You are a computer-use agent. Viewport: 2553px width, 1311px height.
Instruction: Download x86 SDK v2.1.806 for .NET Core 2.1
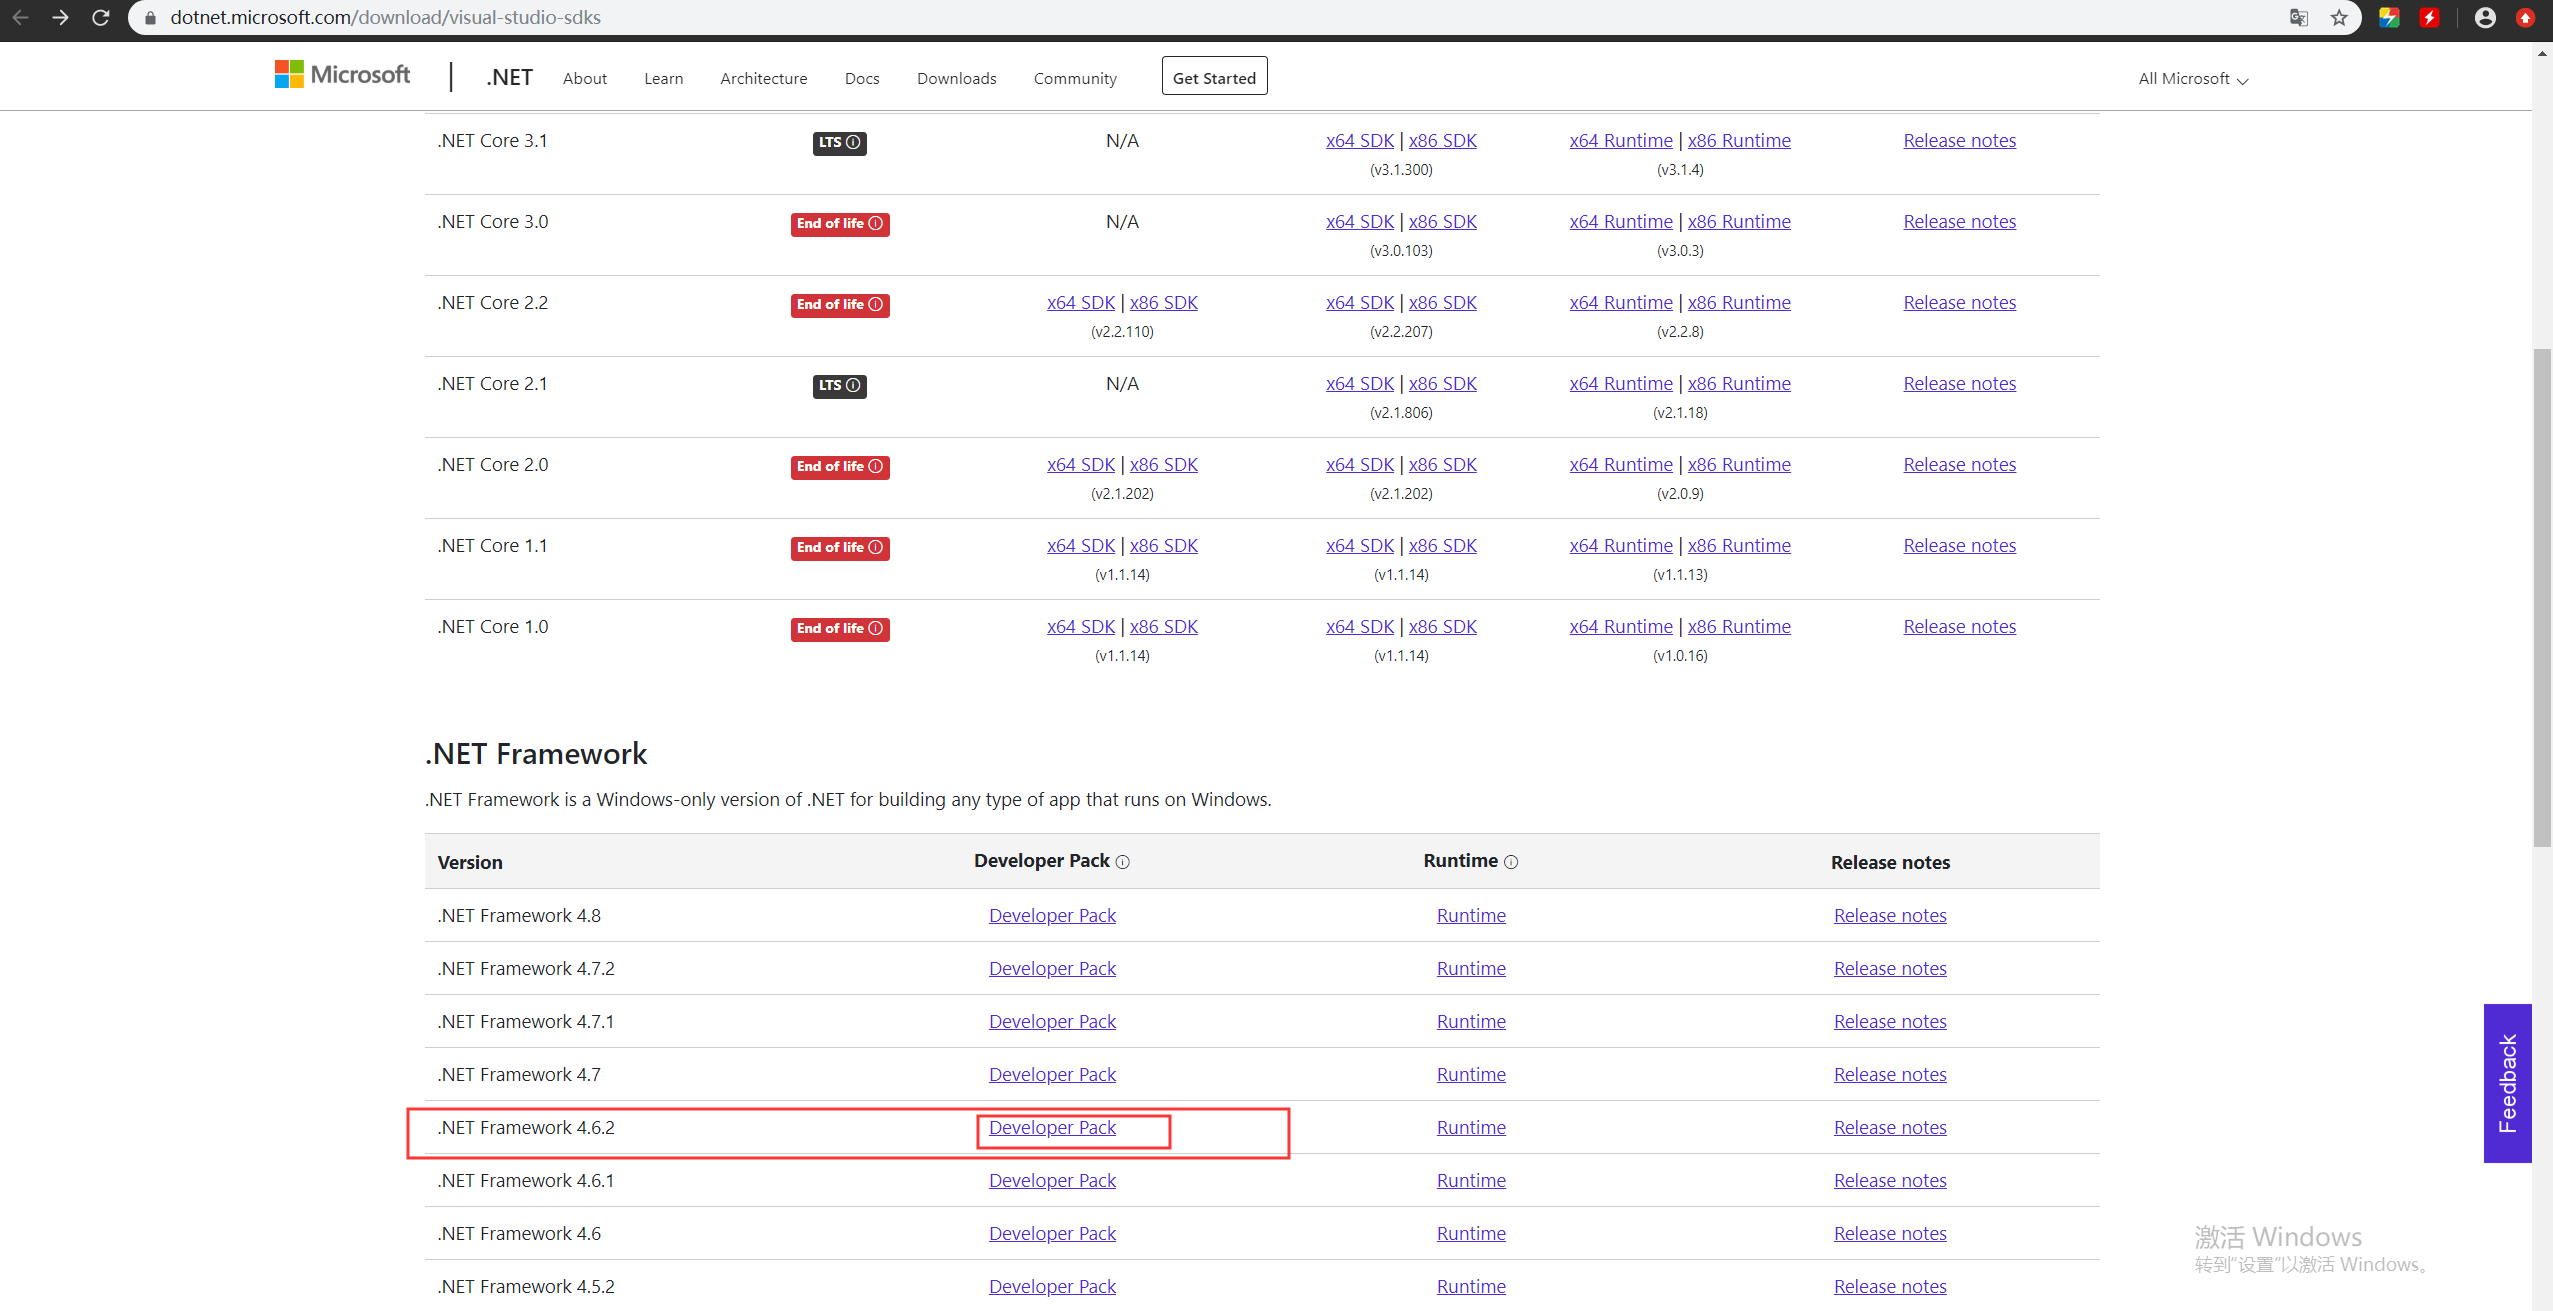1443,383
